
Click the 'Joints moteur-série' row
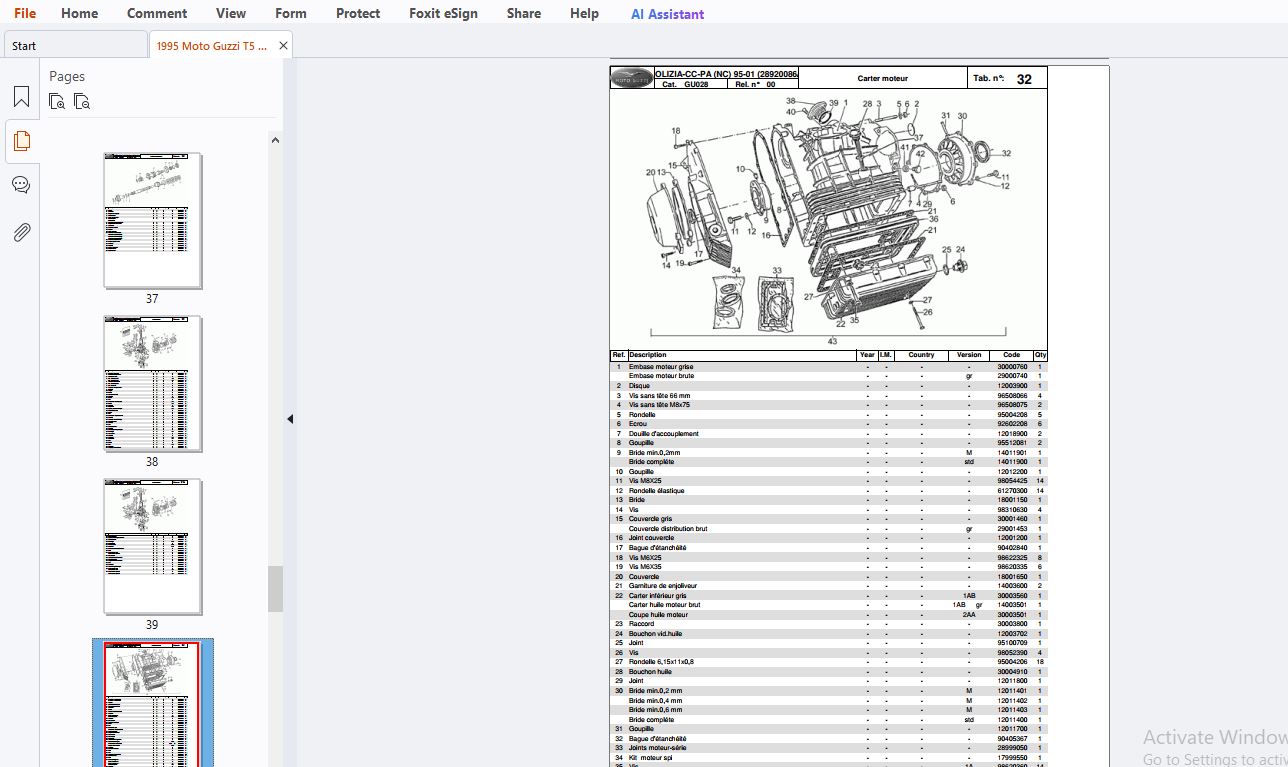828,748
